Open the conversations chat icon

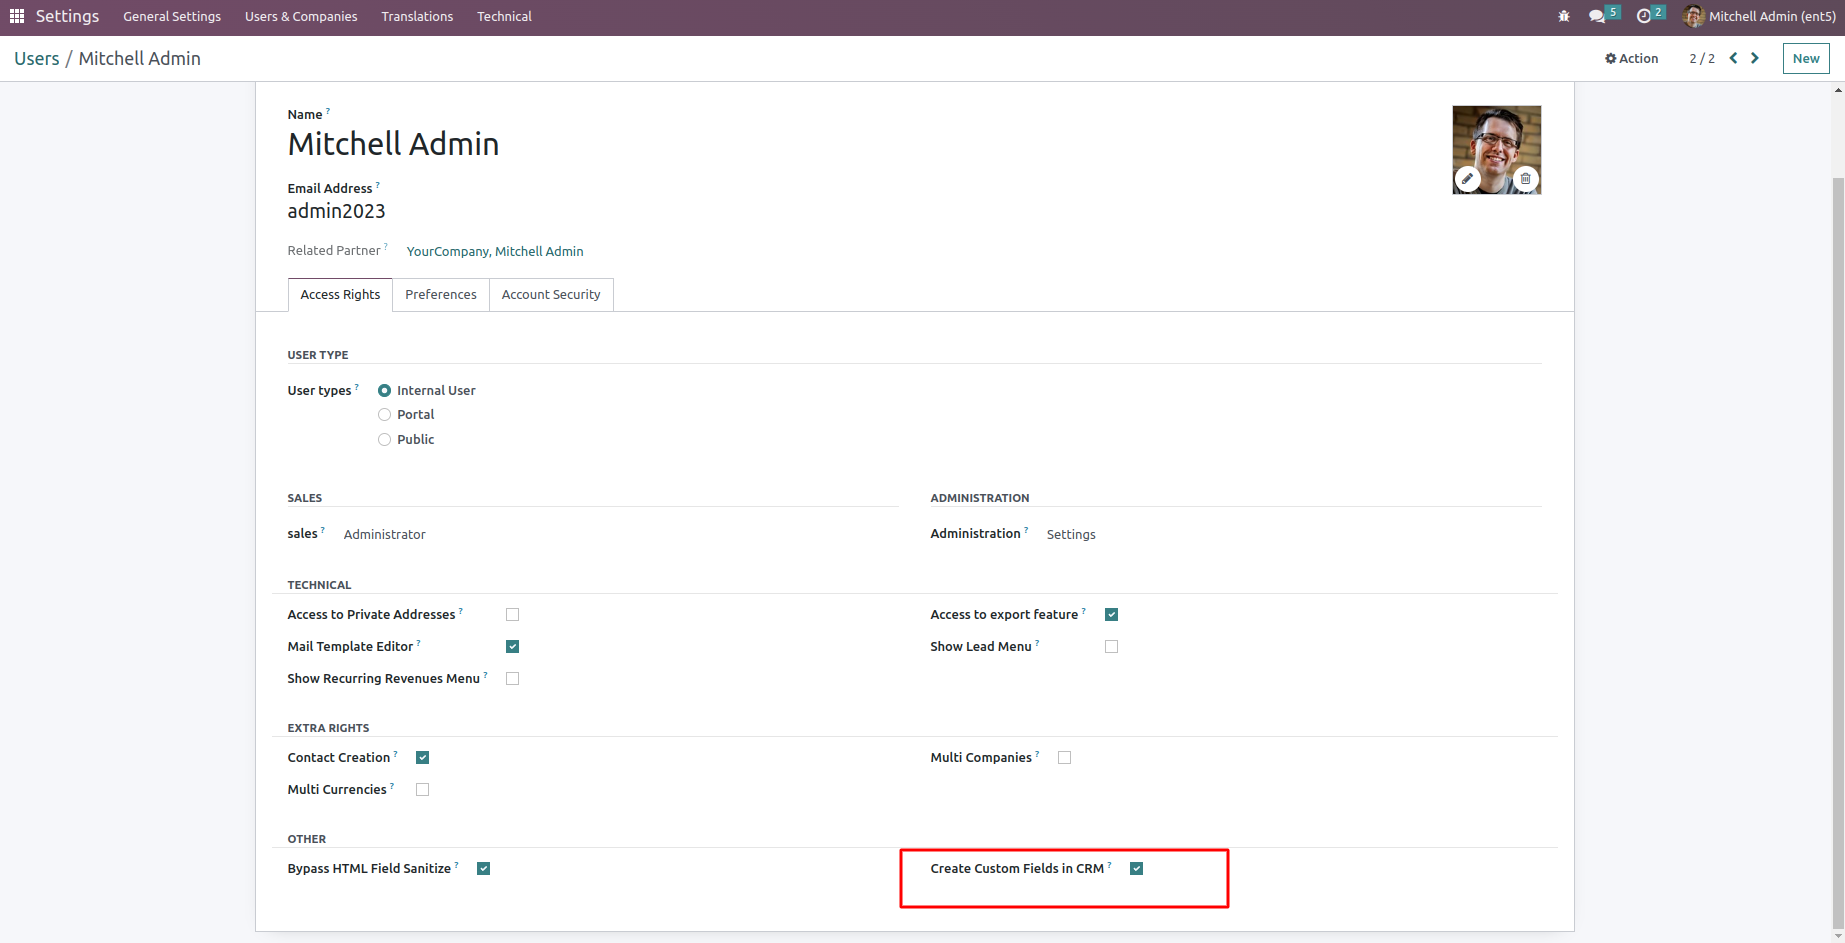tap(1597, 16)
